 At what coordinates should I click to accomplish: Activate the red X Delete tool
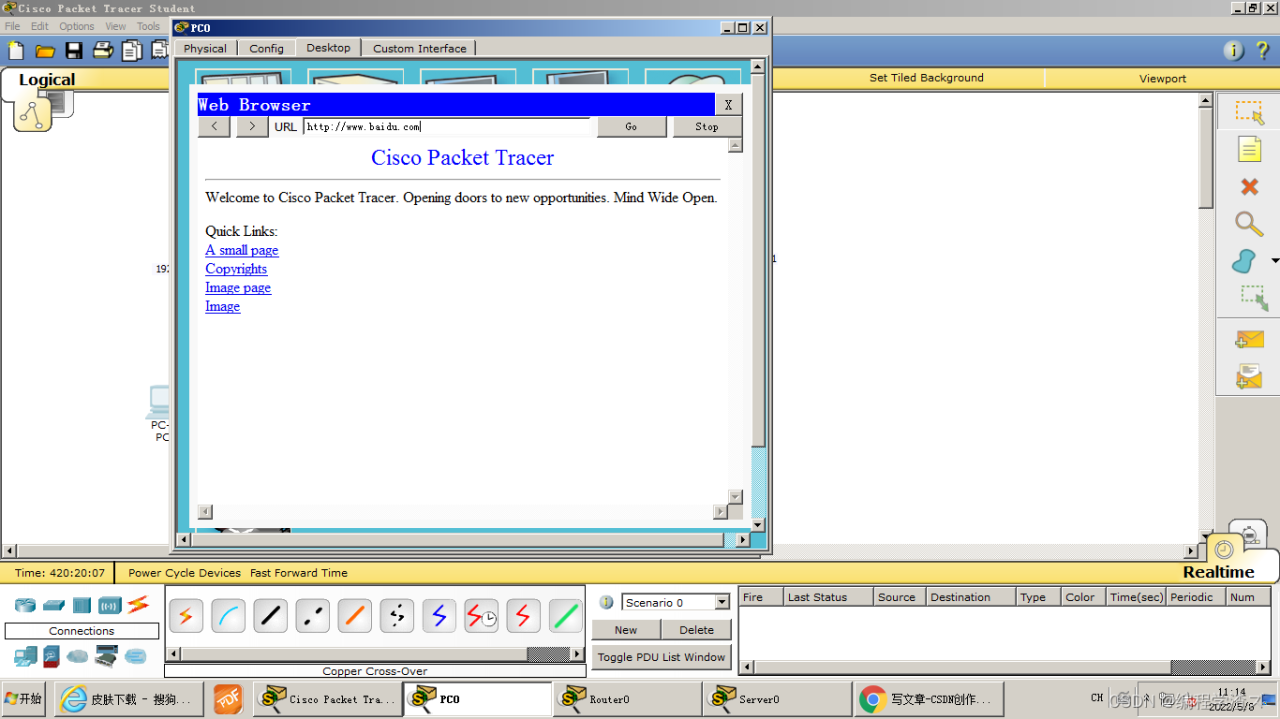pyautogui.click(x=1249, y=186)
